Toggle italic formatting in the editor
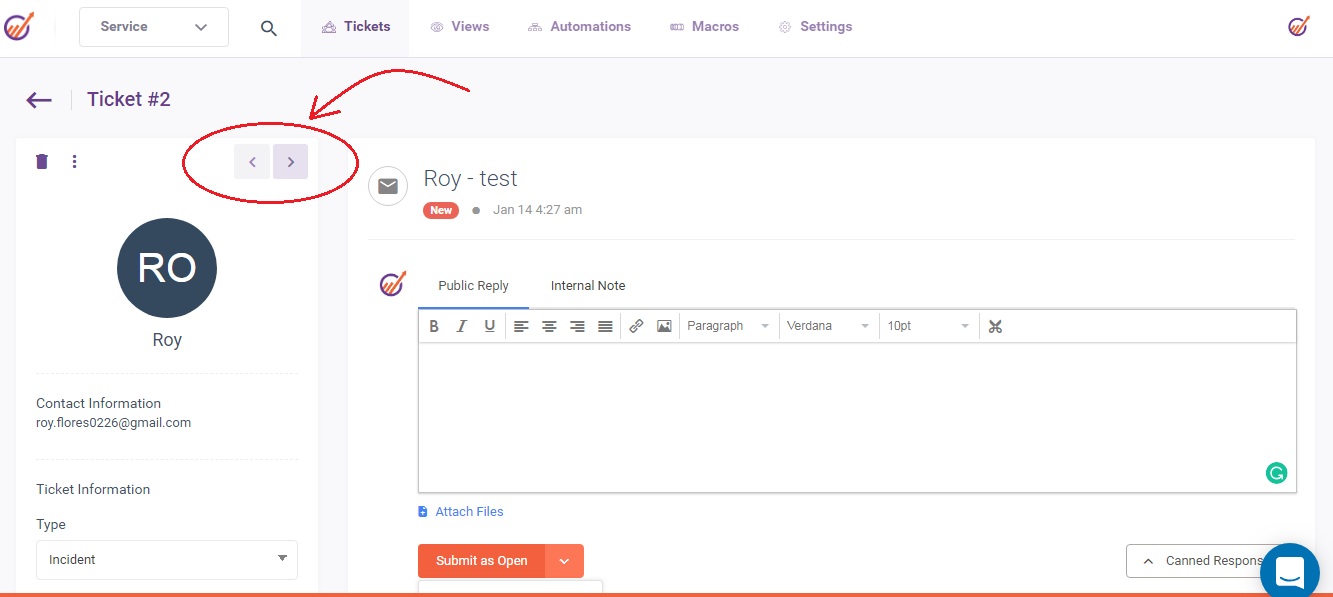This screenshot has width=1333, height=597. click(461, 326)
